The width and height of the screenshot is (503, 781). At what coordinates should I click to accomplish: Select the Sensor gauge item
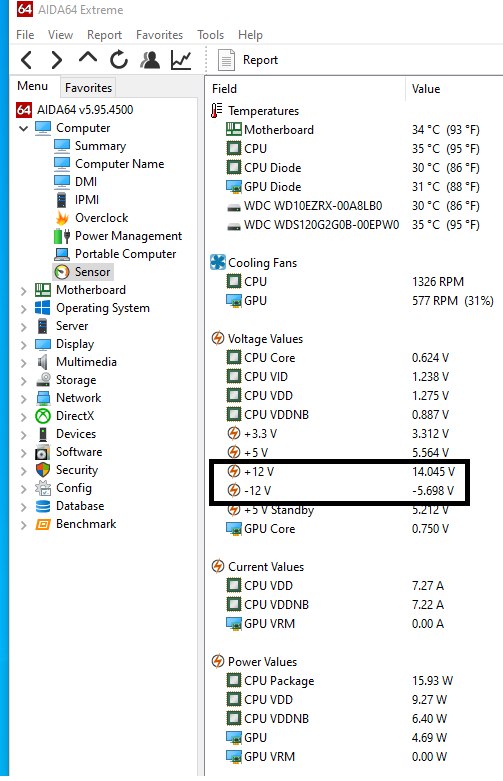click(83, 272)
